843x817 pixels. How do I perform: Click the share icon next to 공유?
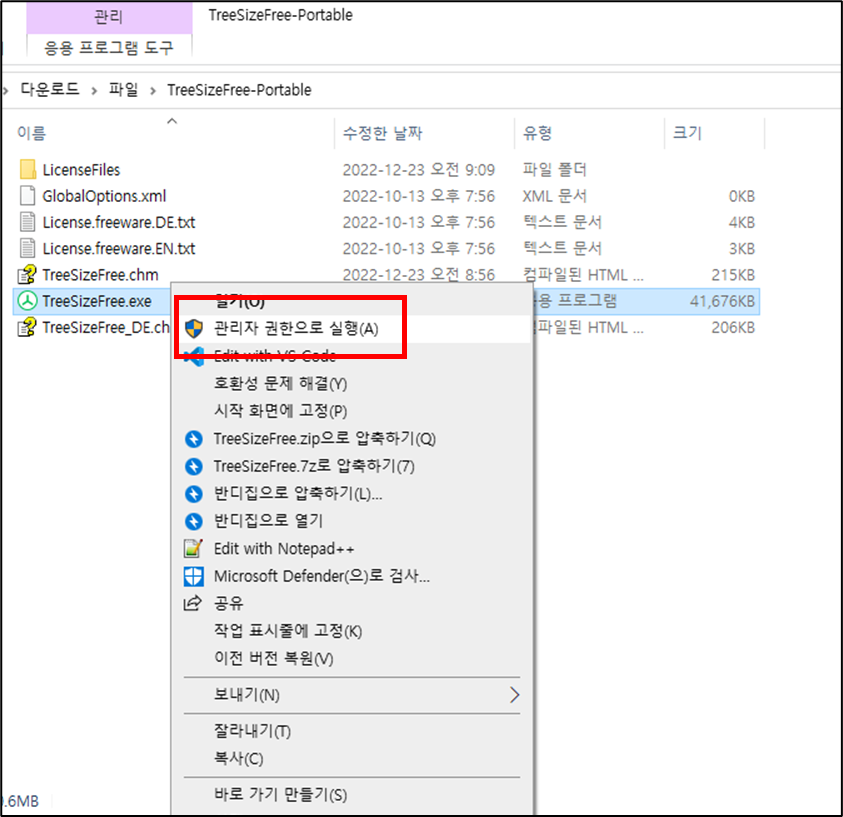pos(193,603)
